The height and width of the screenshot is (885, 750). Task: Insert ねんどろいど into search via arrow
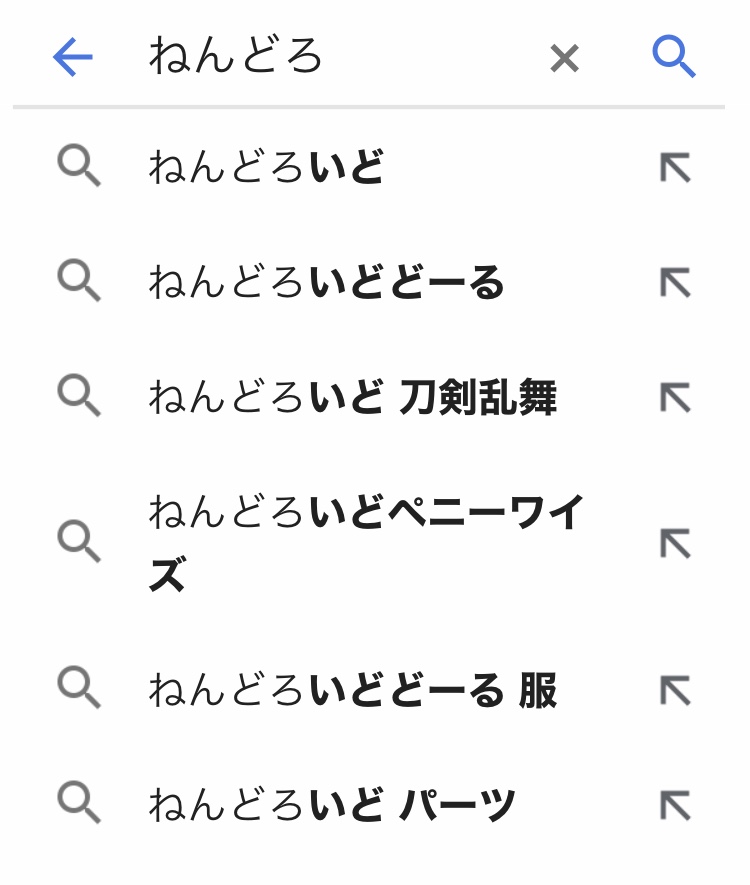(x=675, y=167)
